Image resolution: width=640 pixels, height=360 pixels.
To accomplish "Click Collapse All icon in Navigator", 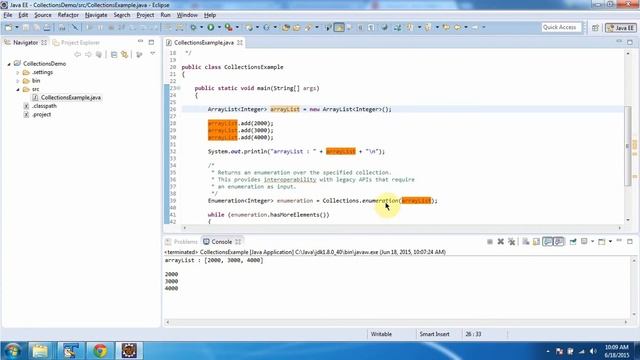I will click(x=114, y=54).
